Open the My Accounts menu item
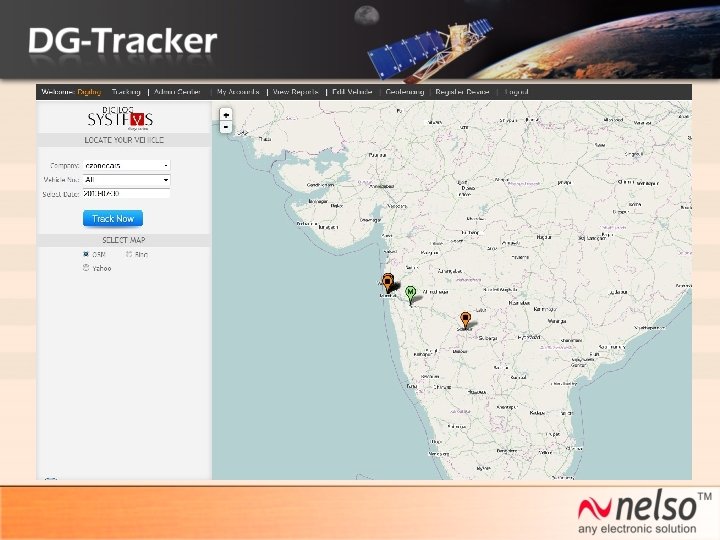Viewport: 720px width, 540px height. 238,92
